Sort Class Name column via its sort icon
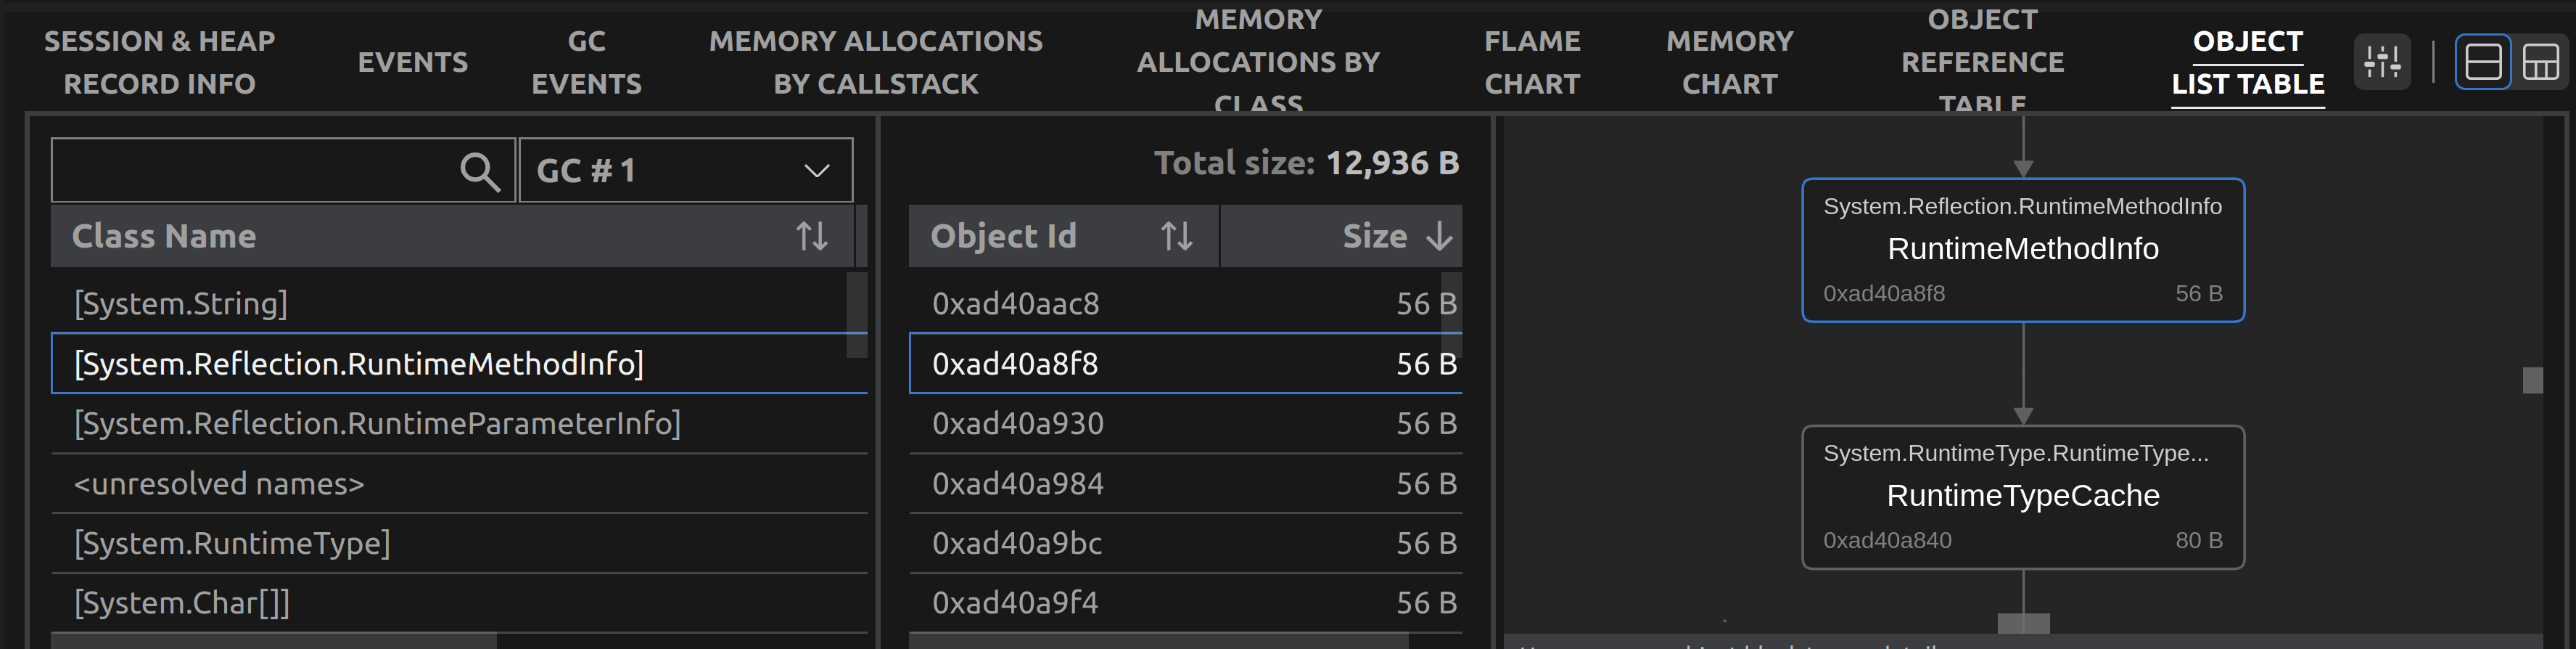This screenshot has height=649, width=2576. [813, 237]
